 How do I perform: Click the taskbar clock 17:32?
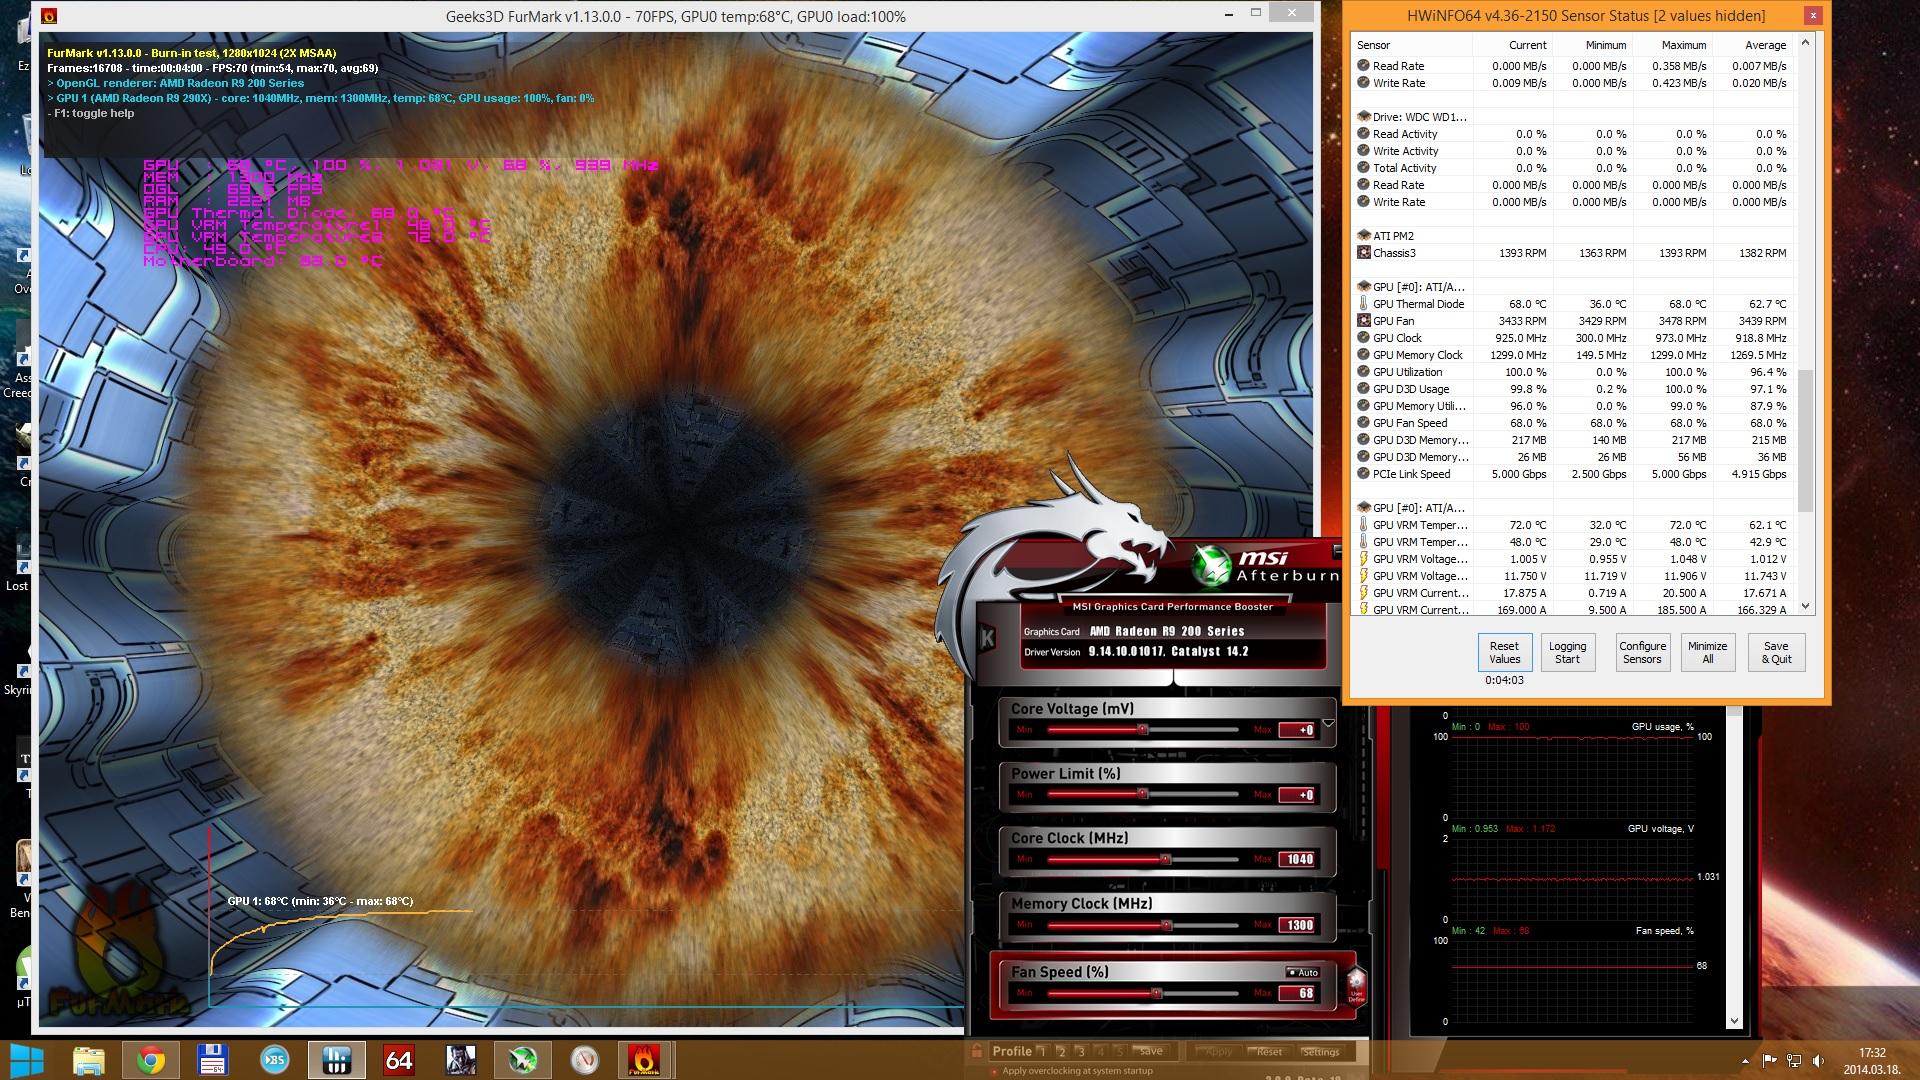click(1871, 1053)
